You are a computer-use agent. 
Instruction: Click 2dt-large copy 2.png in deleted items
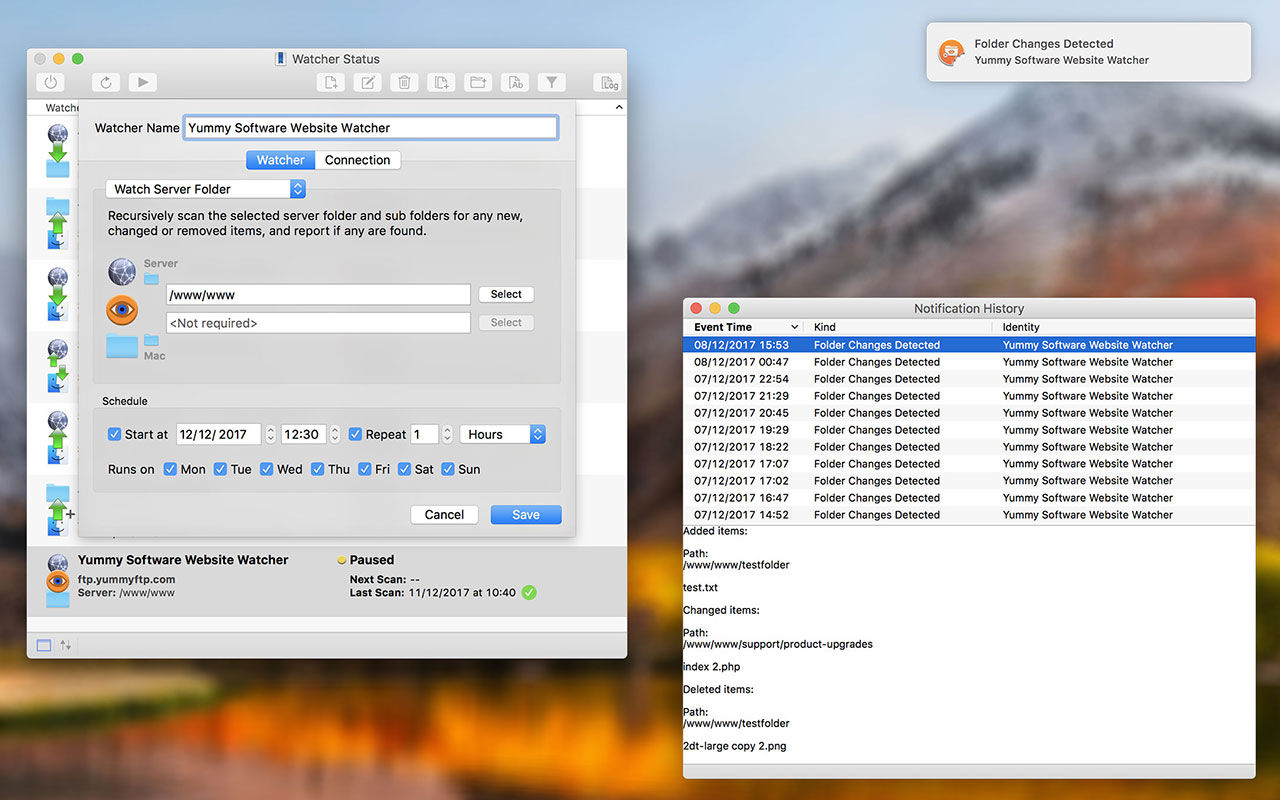pyautogui.click(x=735, y=746)
